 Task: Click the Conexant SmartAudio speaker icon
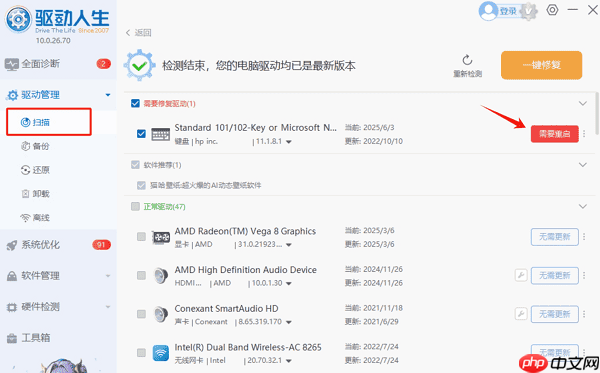161,314
